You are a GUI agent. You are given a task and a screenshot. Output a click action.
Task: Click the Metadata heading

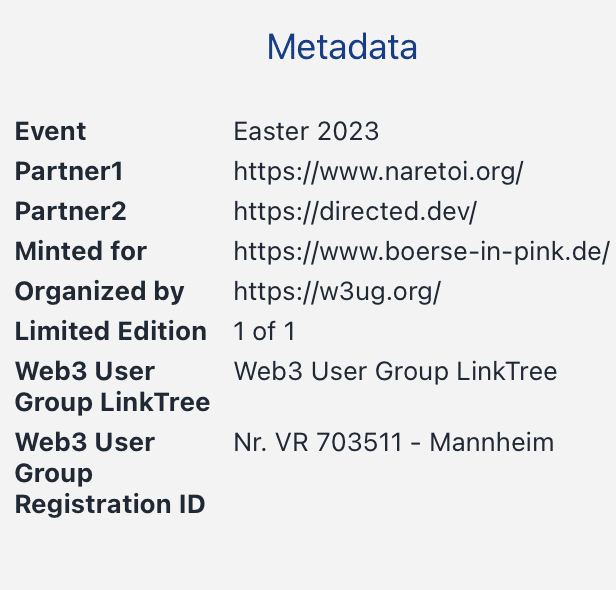click(342, 47)
